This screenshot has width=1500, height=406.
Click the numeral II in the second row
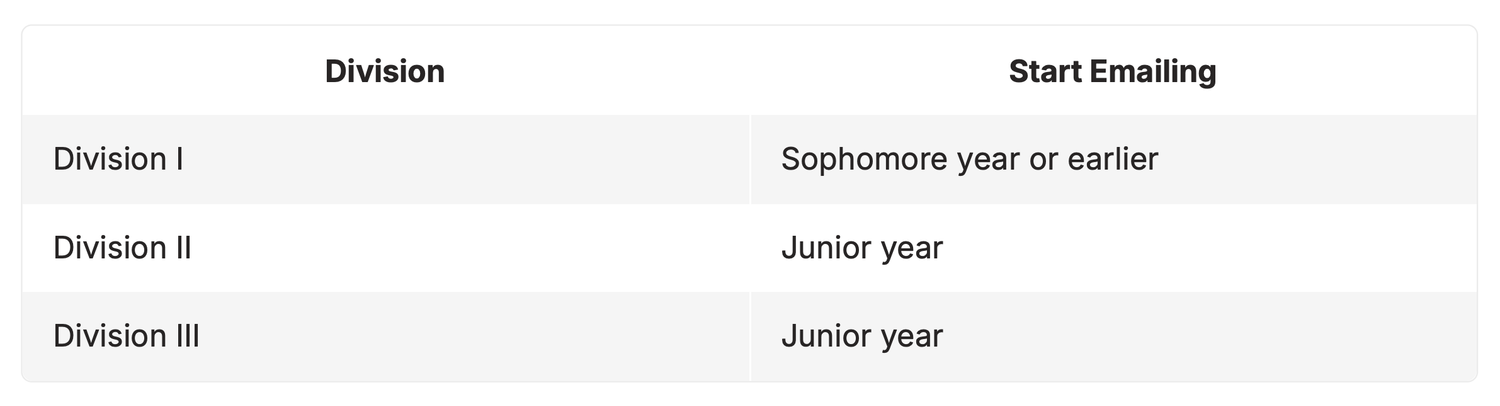pos(182,247)
